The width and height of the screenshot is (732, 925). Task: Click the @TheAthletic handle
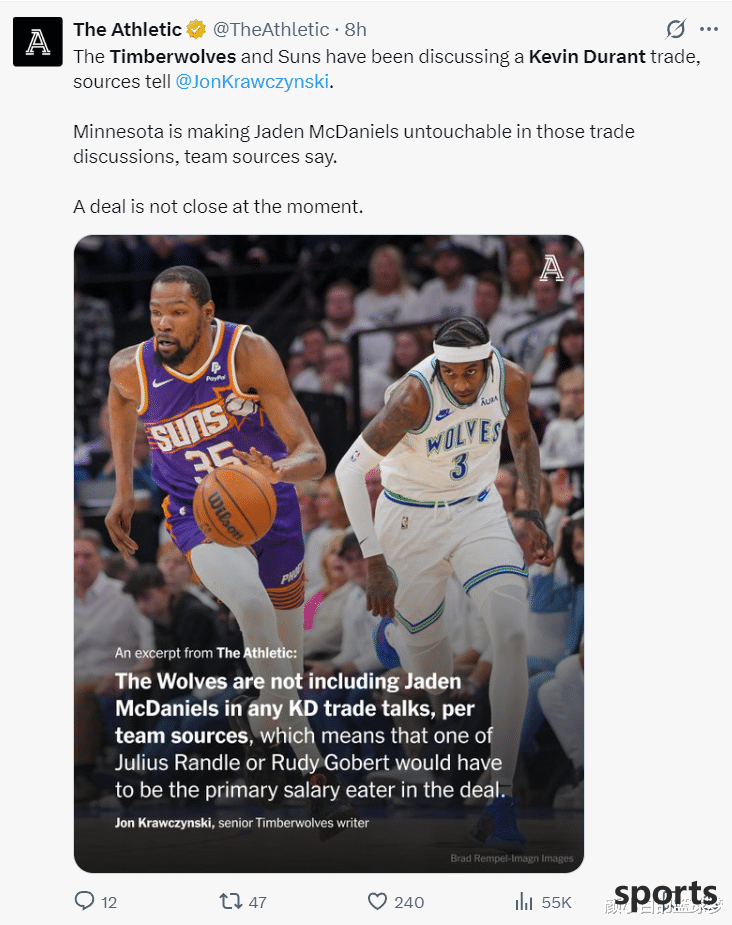click(x=271, y=29)
